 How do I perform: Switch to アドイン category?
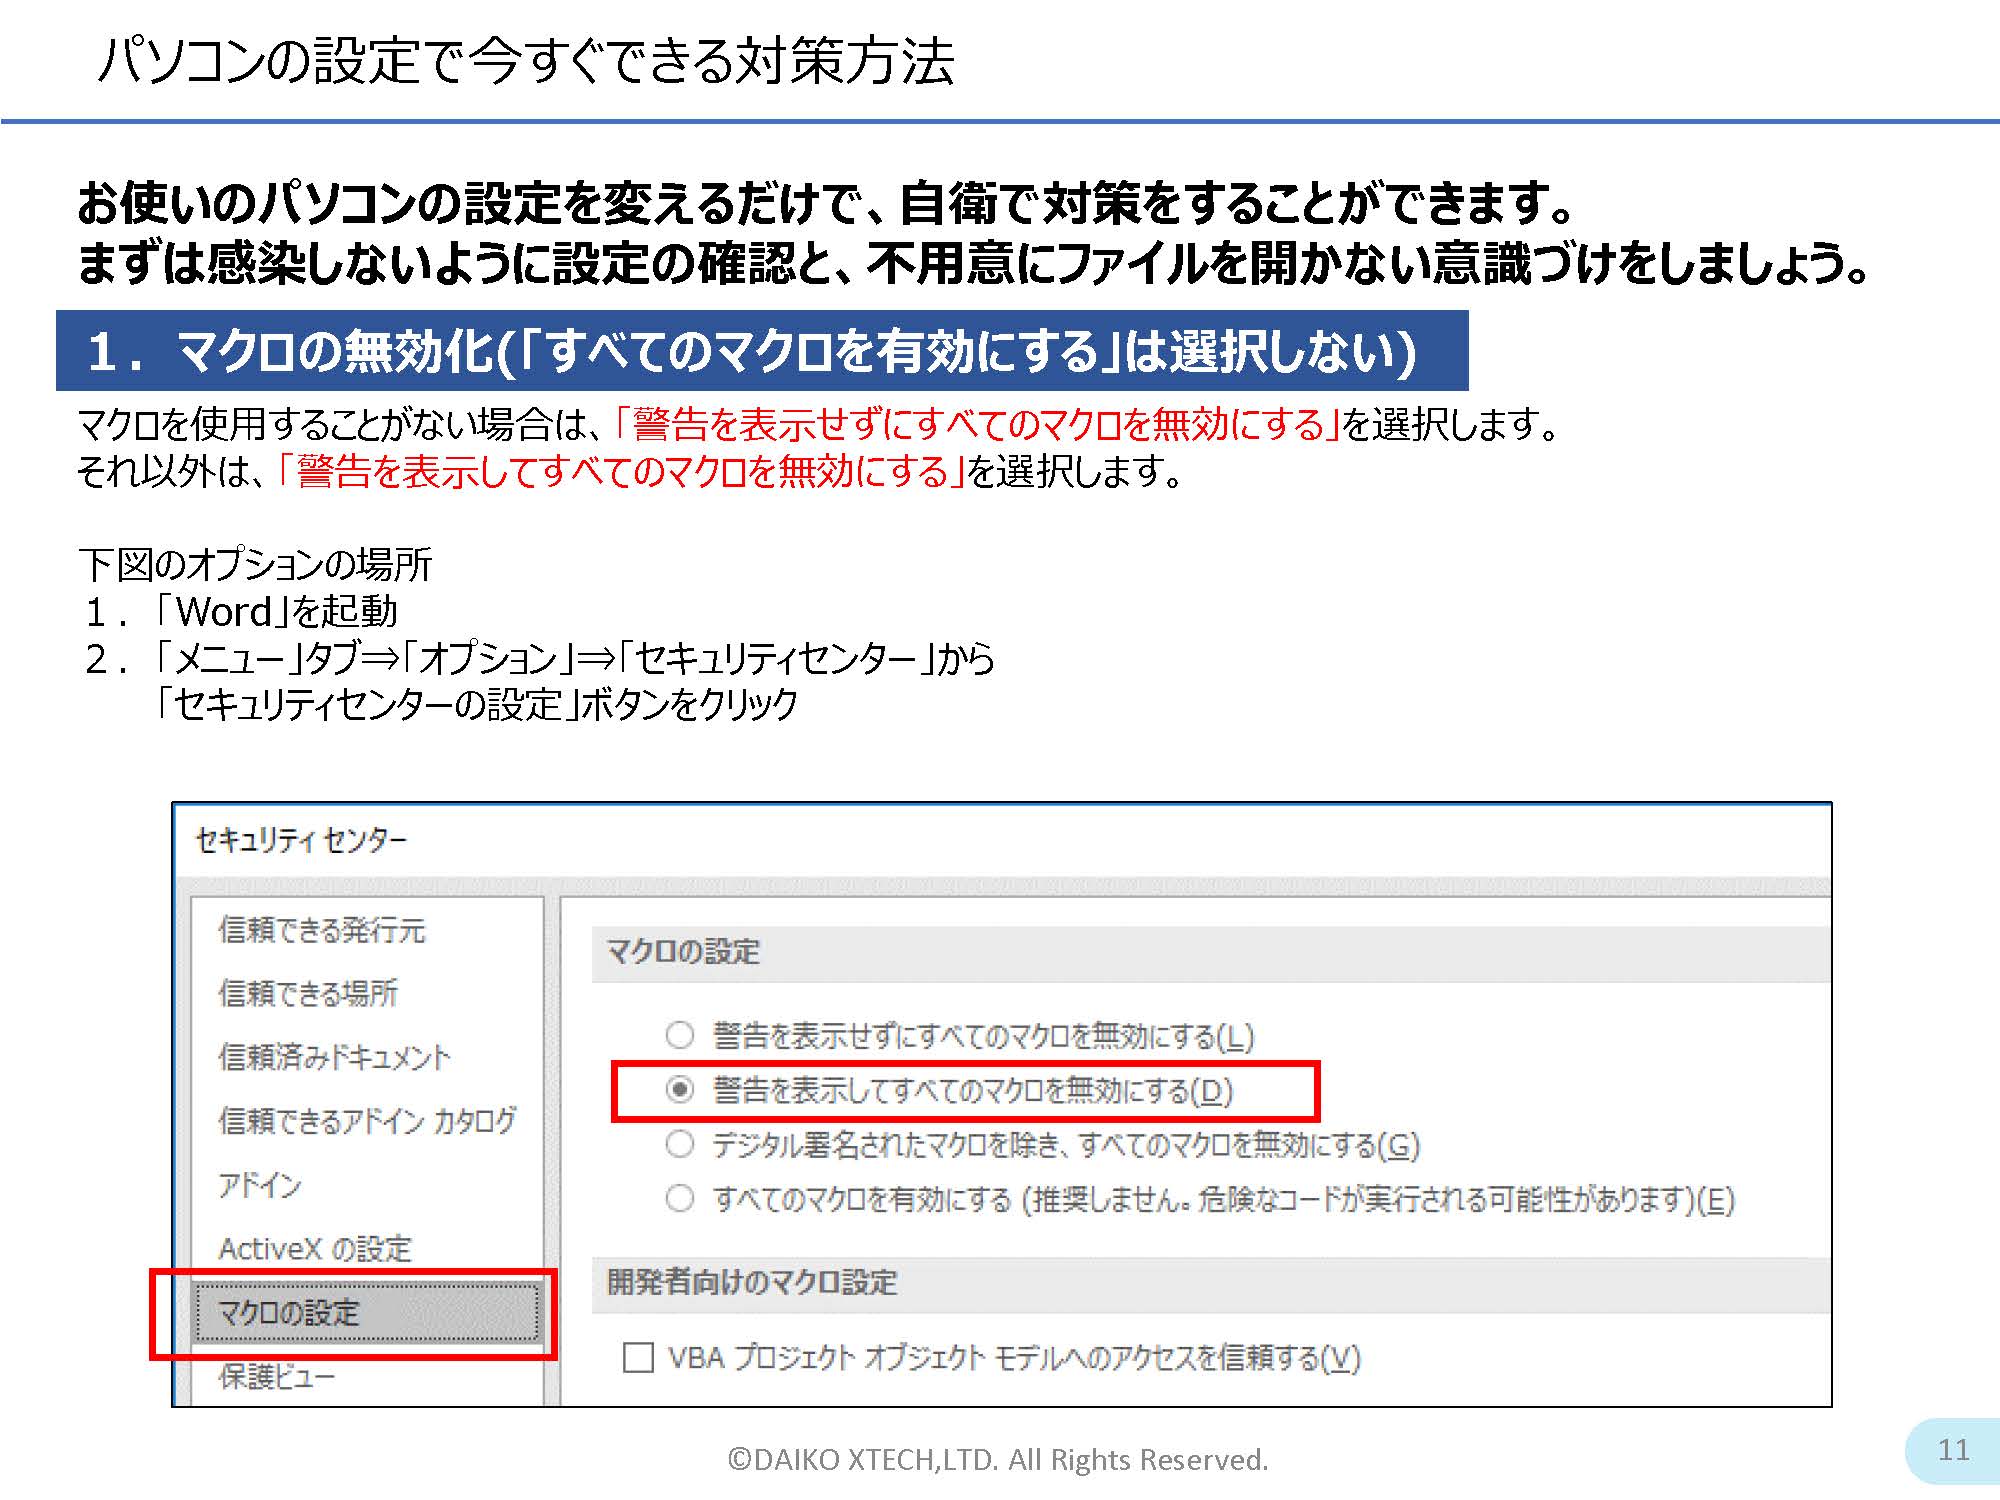click(260, 1185)
